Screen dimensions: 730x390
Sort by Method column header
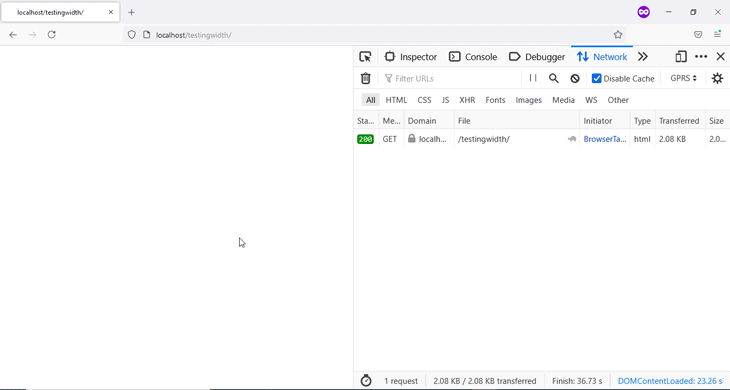[x=392, y=121]
